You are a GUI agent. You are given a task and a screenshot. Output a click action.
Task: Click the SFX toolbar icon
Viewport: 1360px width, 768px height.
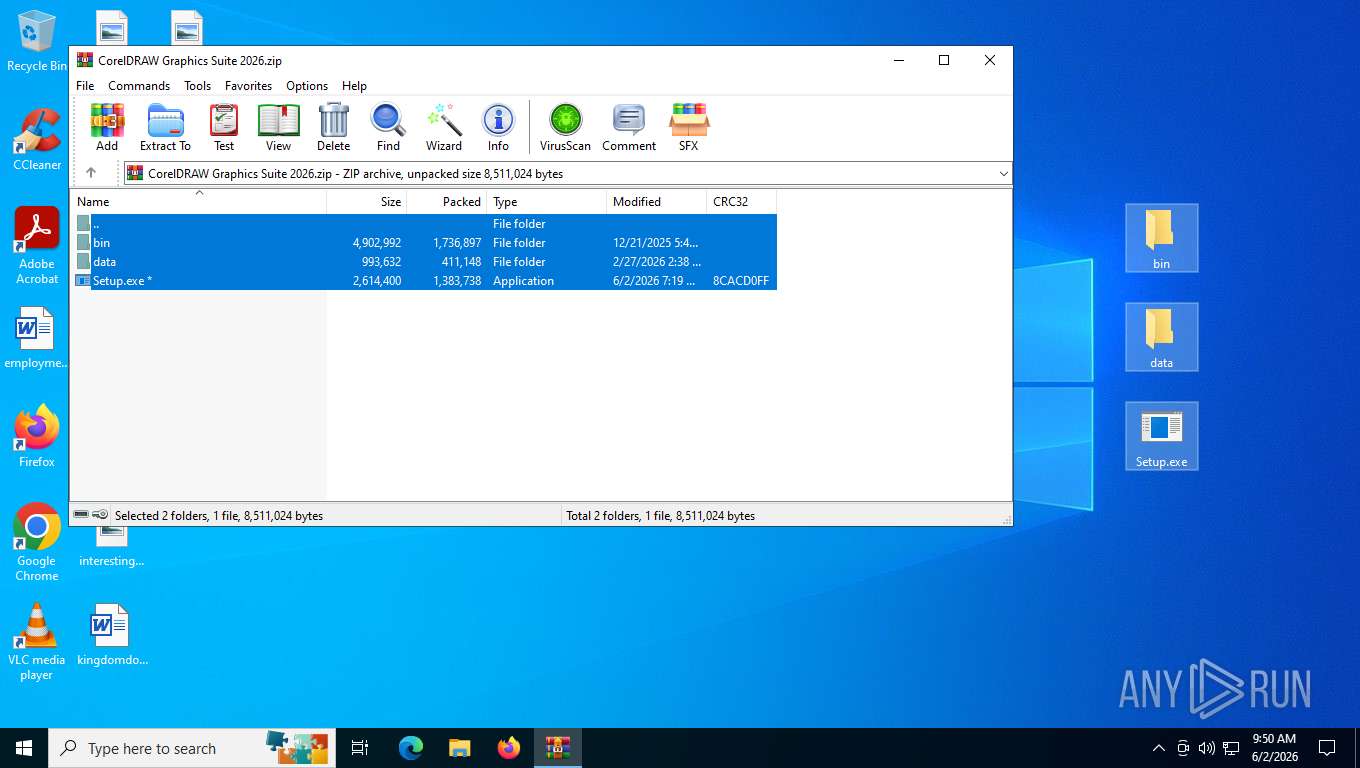tap(689, 127)
